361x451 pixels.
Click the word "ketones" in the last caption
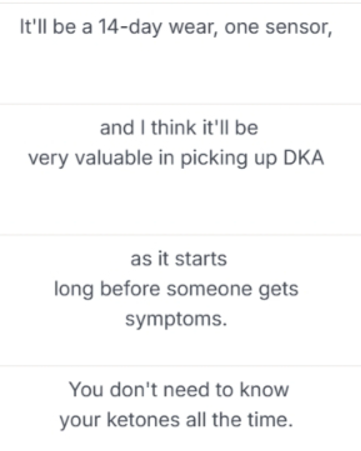pyautogui.click(x=143, y=419)
